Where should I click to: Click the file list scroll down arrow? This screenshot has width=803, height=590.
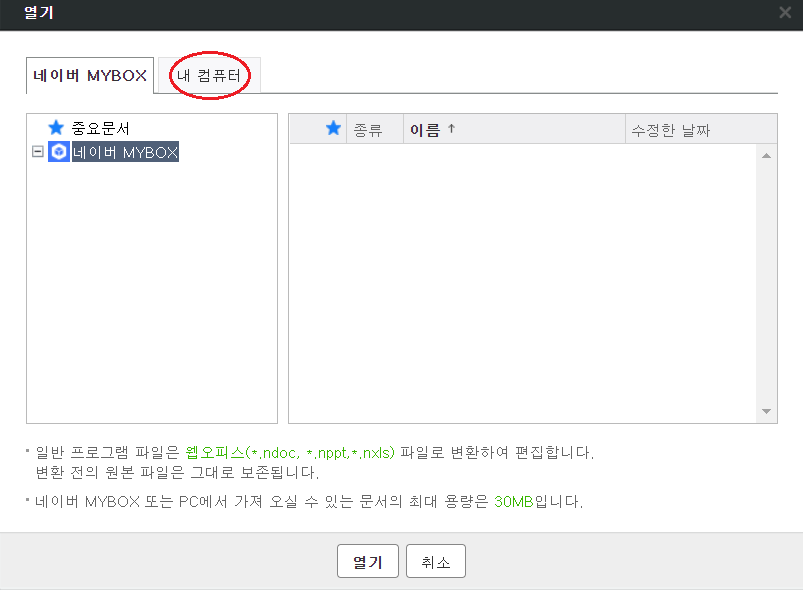point(767,411)
